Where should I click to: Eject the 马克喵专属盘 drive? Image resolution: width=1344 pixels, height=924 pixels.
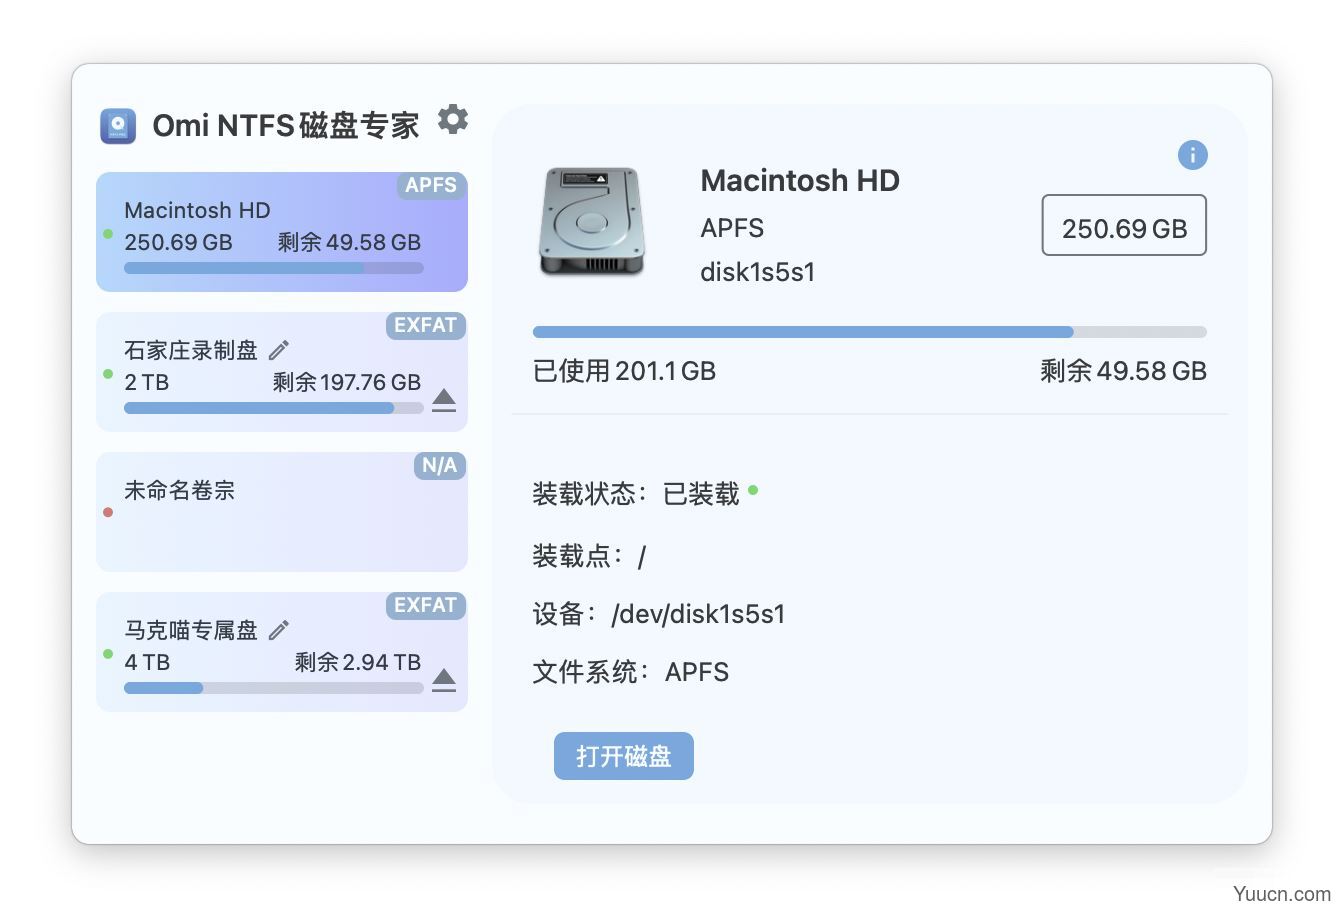point(444,680)
